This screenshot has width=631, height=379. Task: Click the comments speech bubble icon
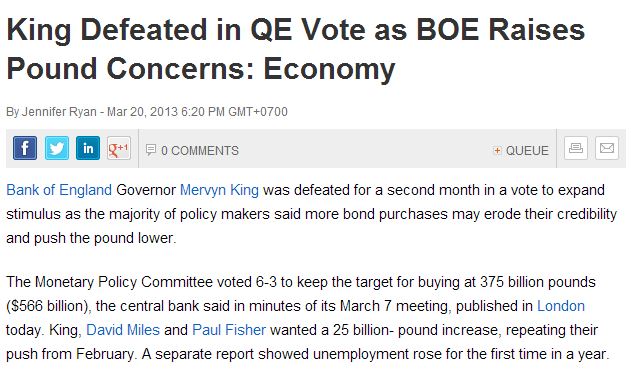[151, 150]
